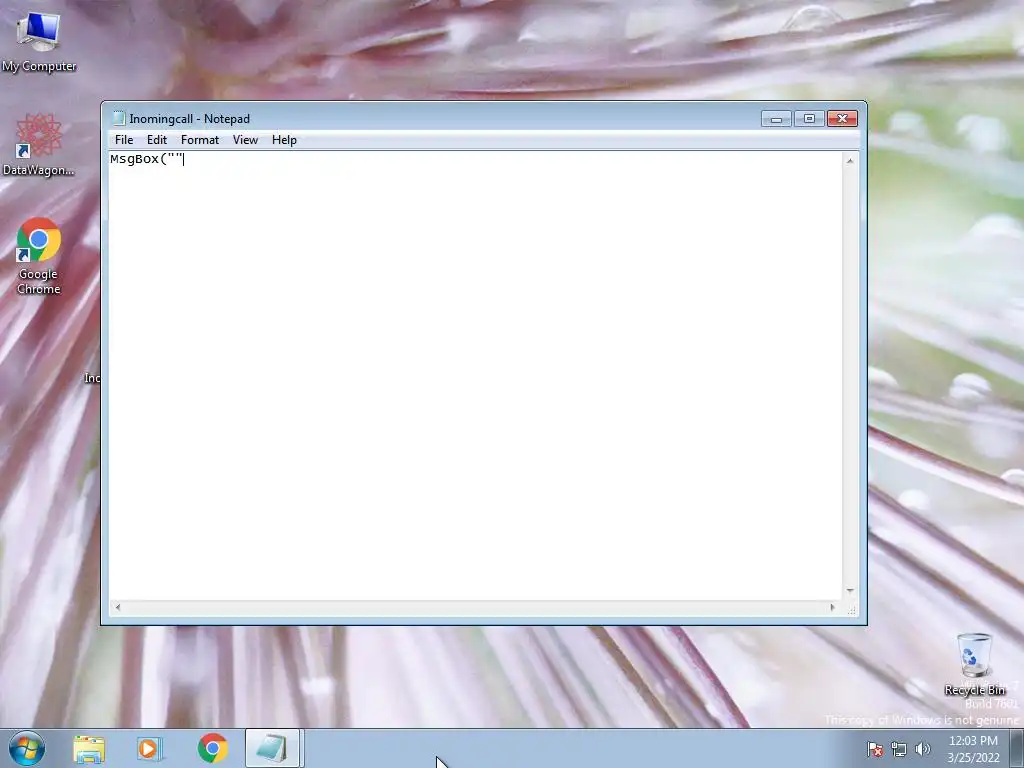Image resolution: width=1024 pixels, height=768 pixels.
Task: Click the Notepad document icon in title bar
Action: coord(119,118)
